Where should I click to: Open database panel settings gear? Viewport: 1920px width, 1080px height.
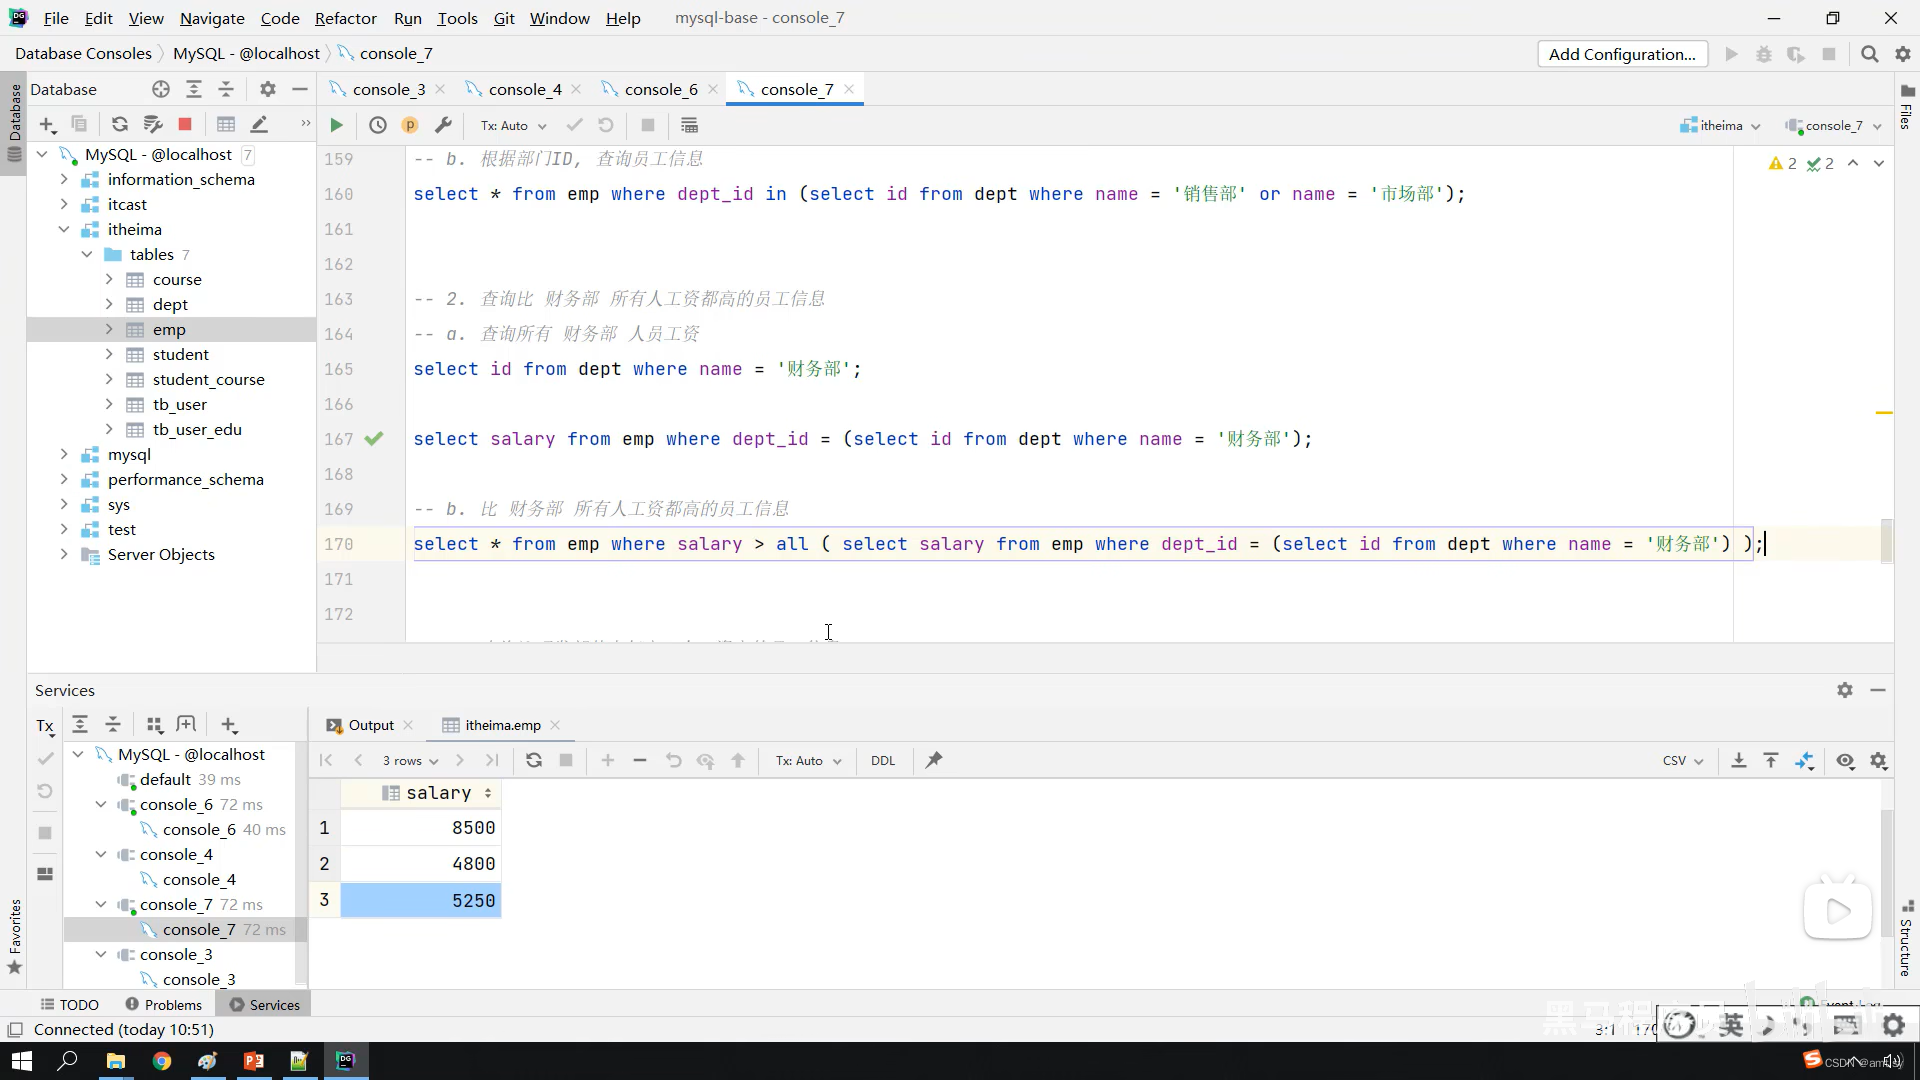point(267,89)
